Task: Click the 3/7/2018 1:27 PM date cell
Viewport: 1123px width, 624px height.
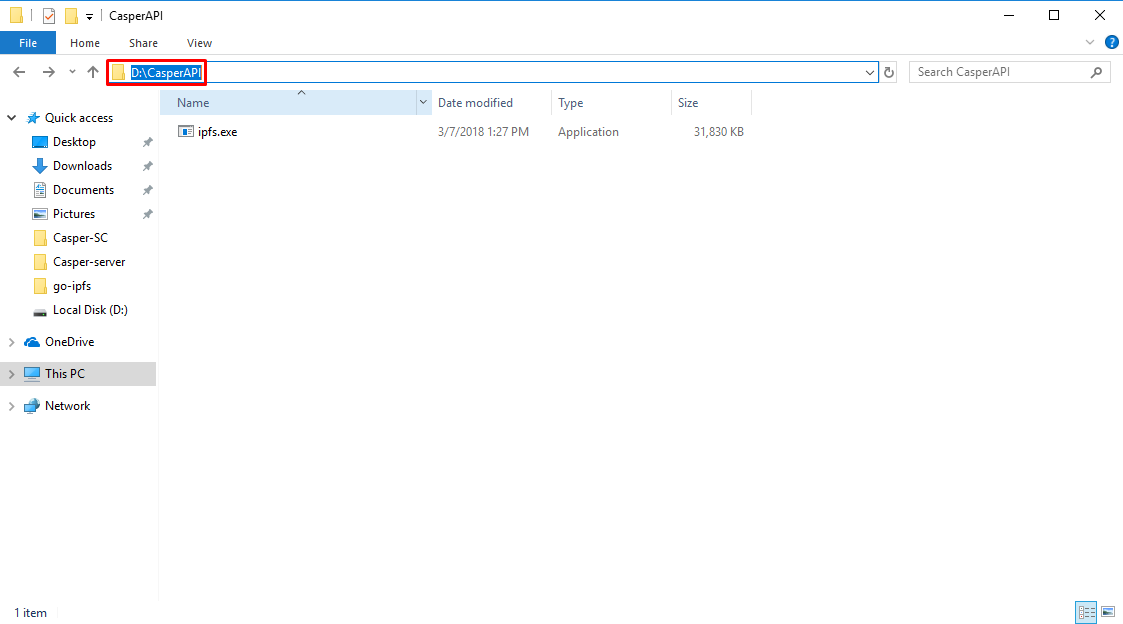Action: [x=483, y=132]
